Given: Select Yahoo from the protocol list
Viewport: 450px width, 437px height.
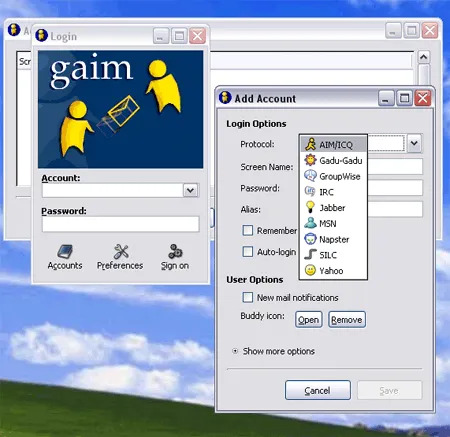Looking at the screenshot, I should 333,270.
